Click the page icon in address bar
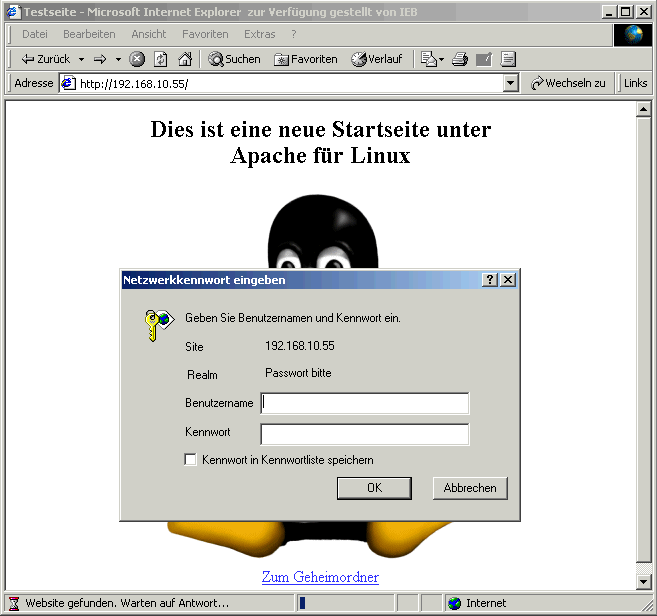The image size is (657, 616). 68,83
